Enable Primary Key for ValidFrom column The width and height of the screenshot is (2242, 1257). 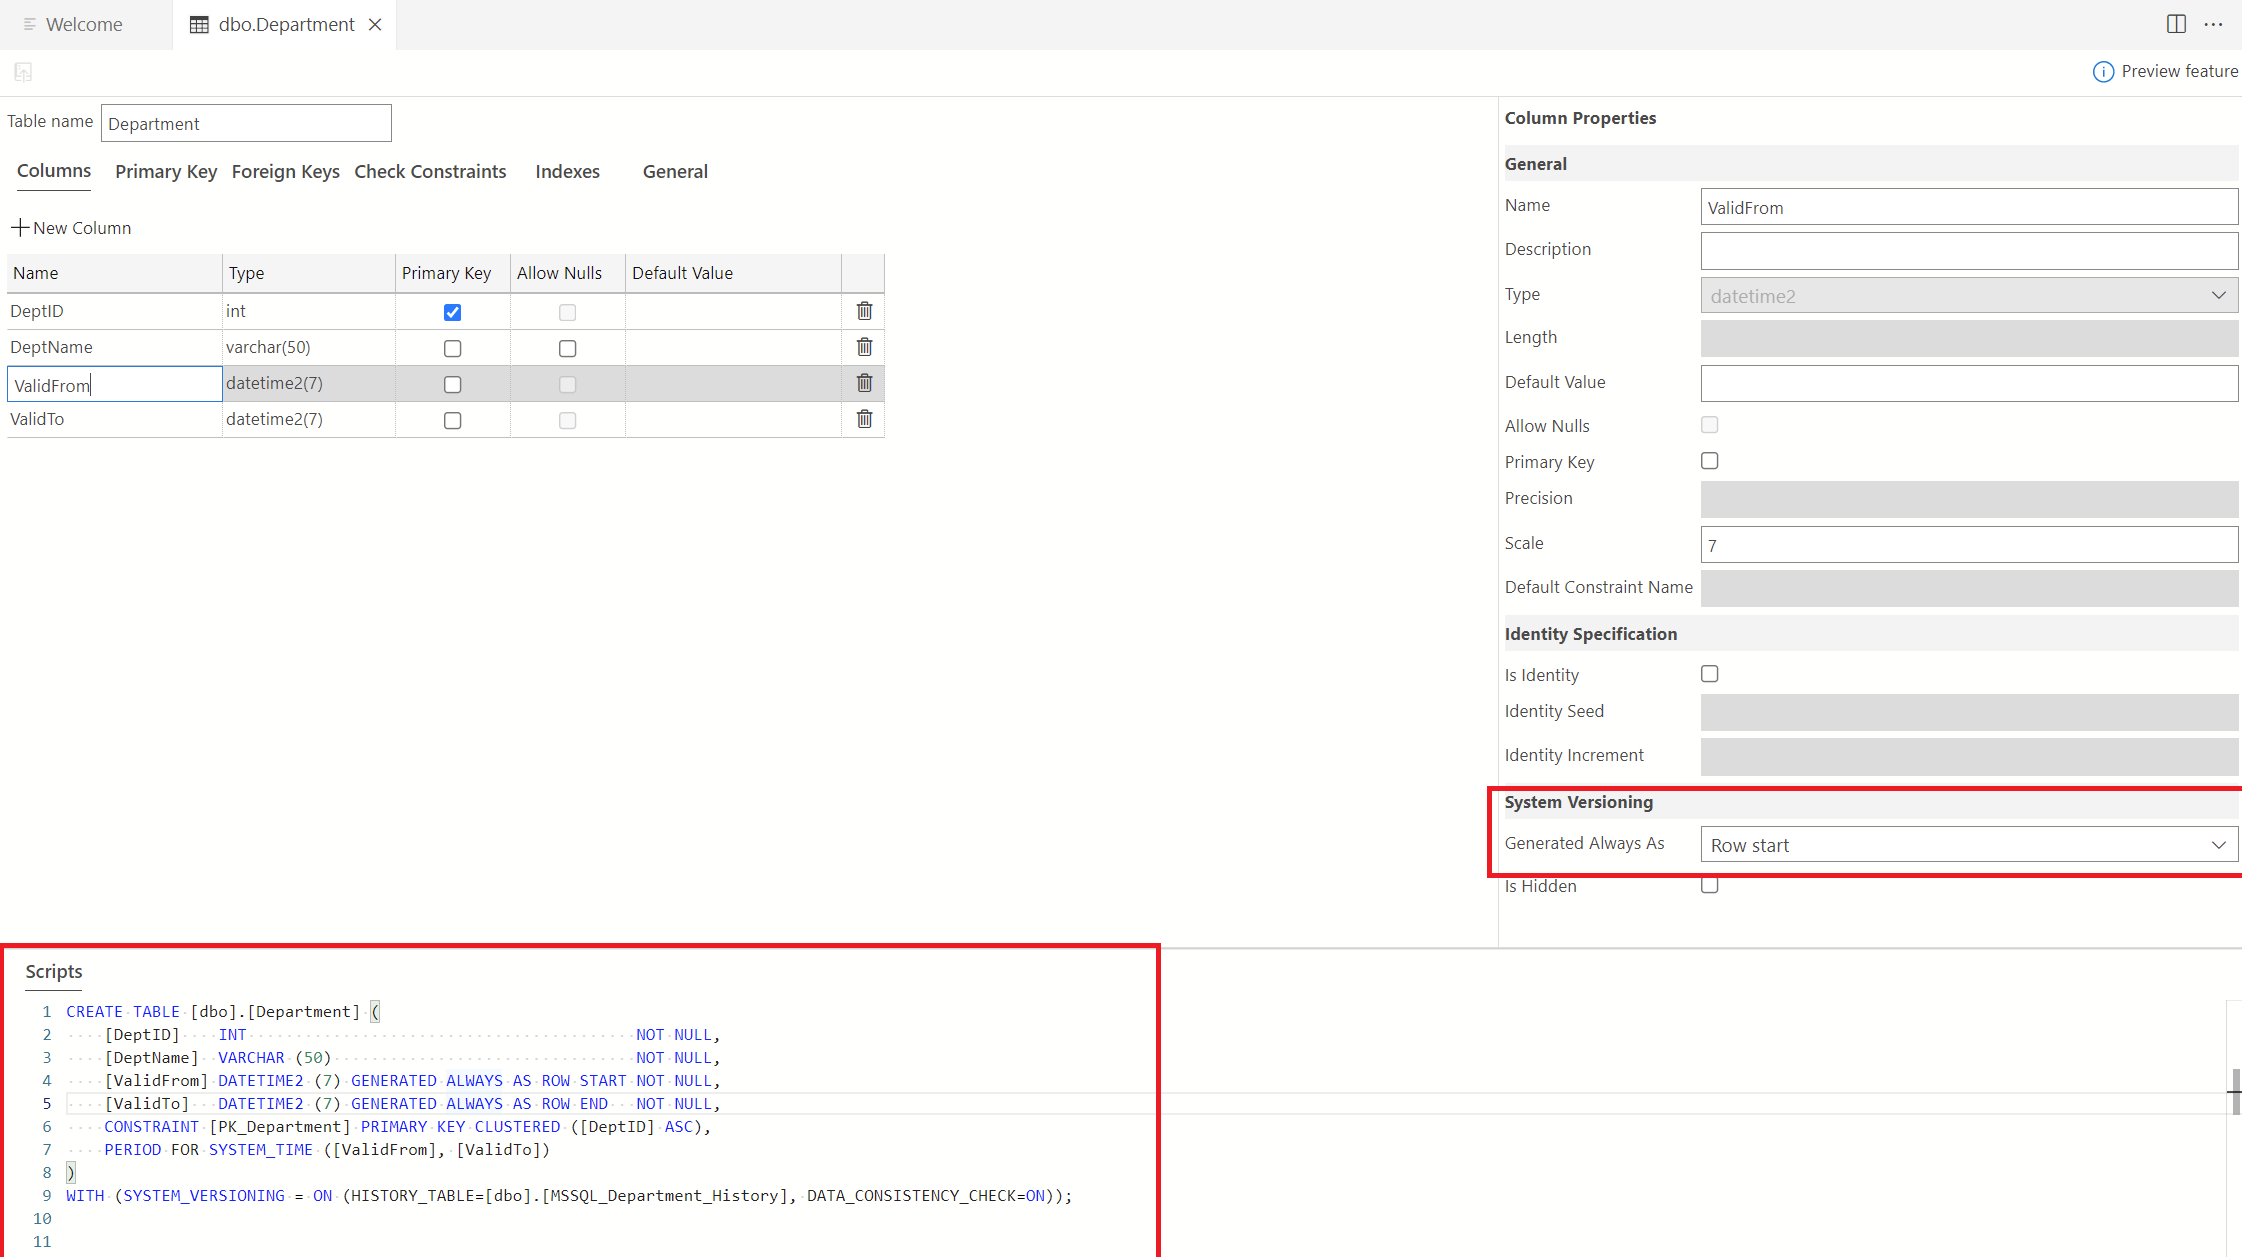451,384
